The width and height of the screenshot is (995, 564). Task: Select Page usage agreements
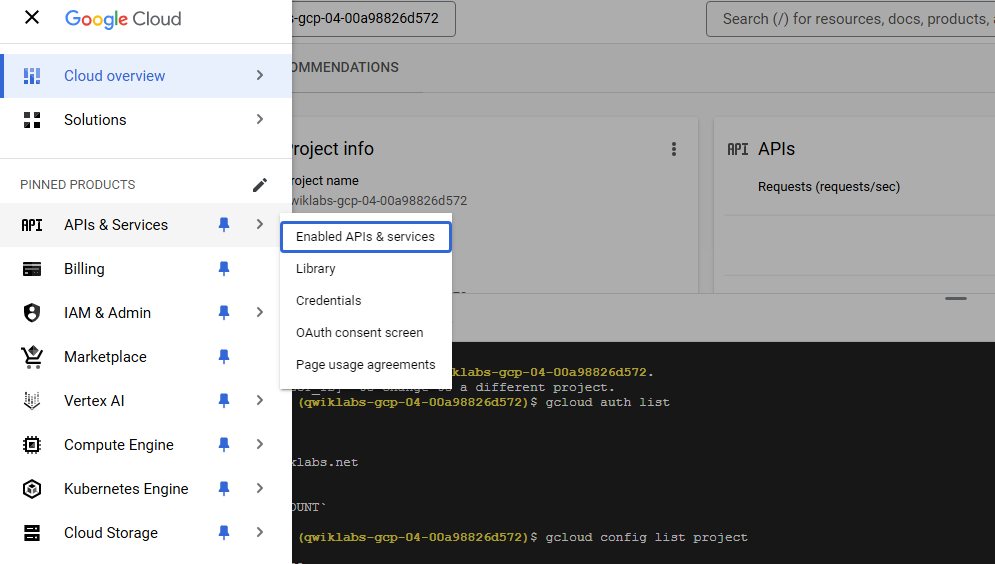point(366,365)
